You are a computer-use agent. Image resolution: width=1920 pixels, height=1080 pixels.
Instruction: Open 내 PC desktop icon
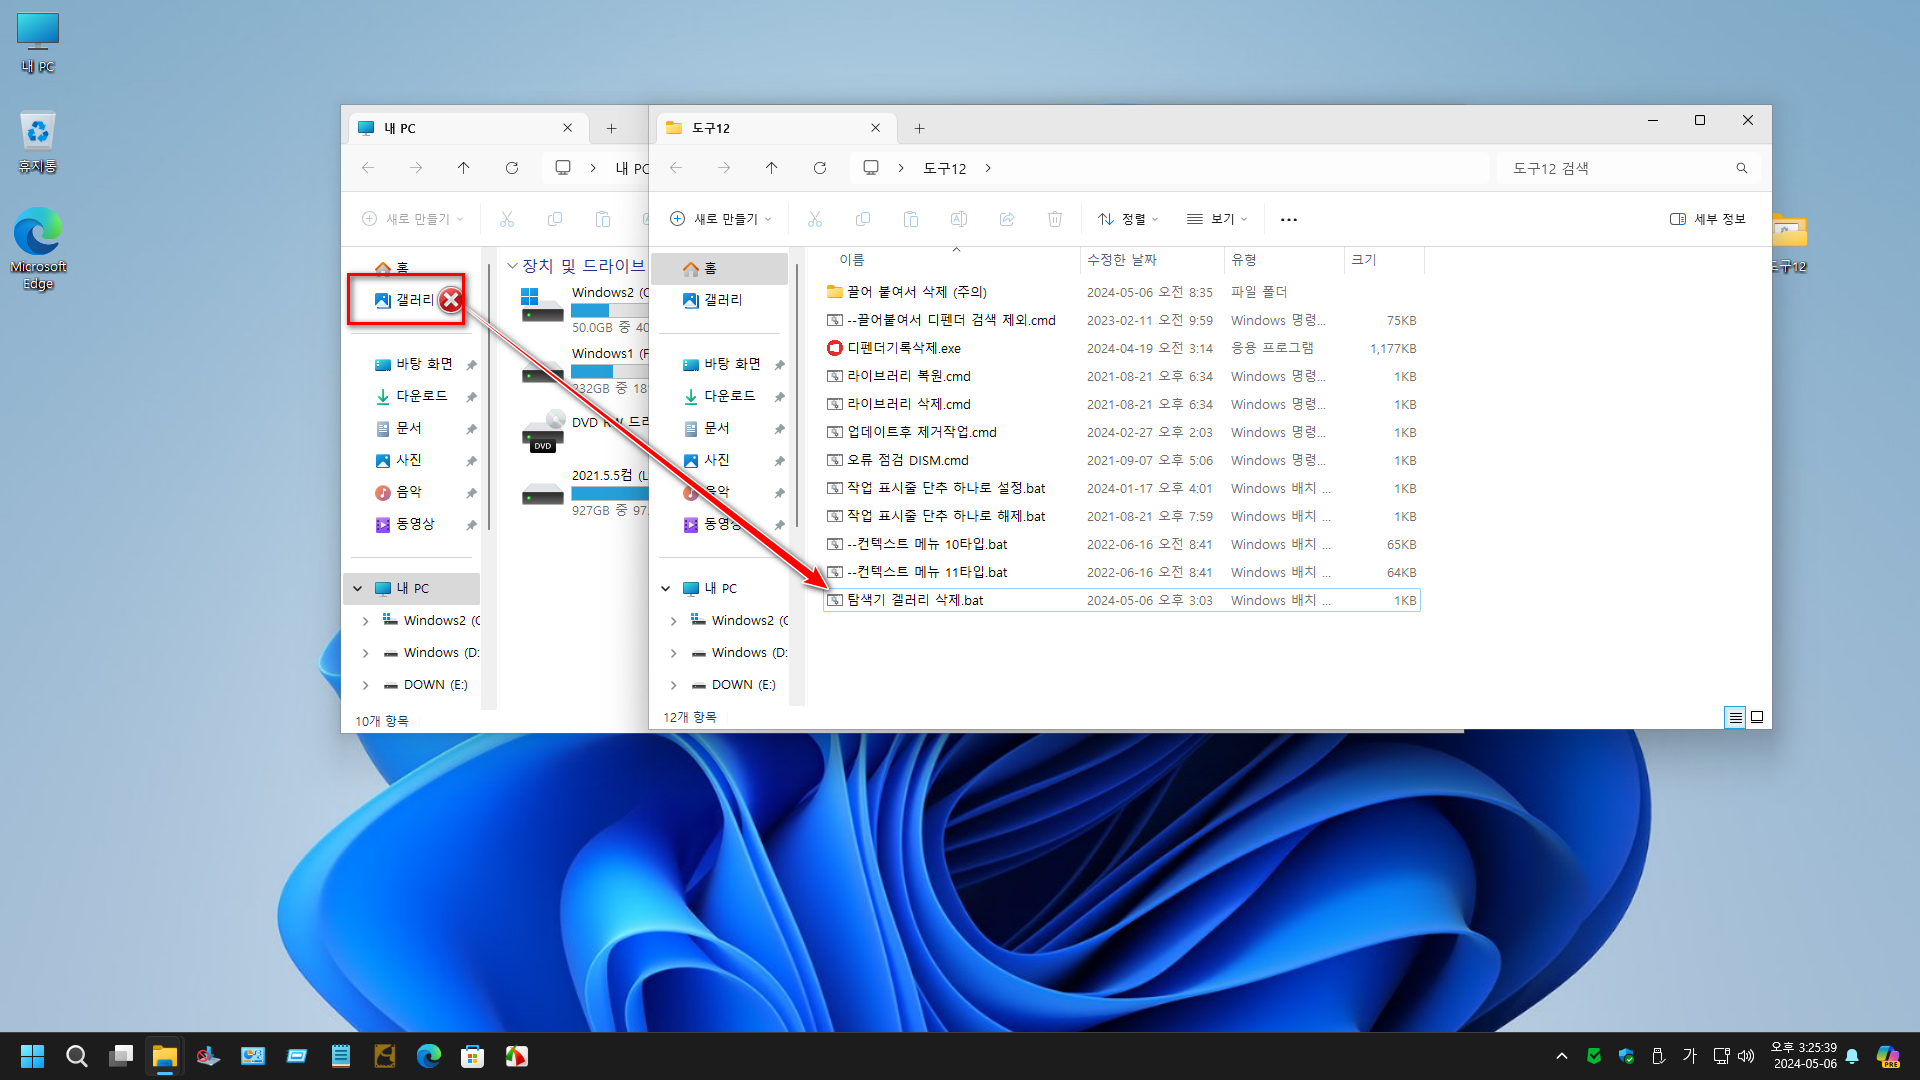click(x=38, y=43)
